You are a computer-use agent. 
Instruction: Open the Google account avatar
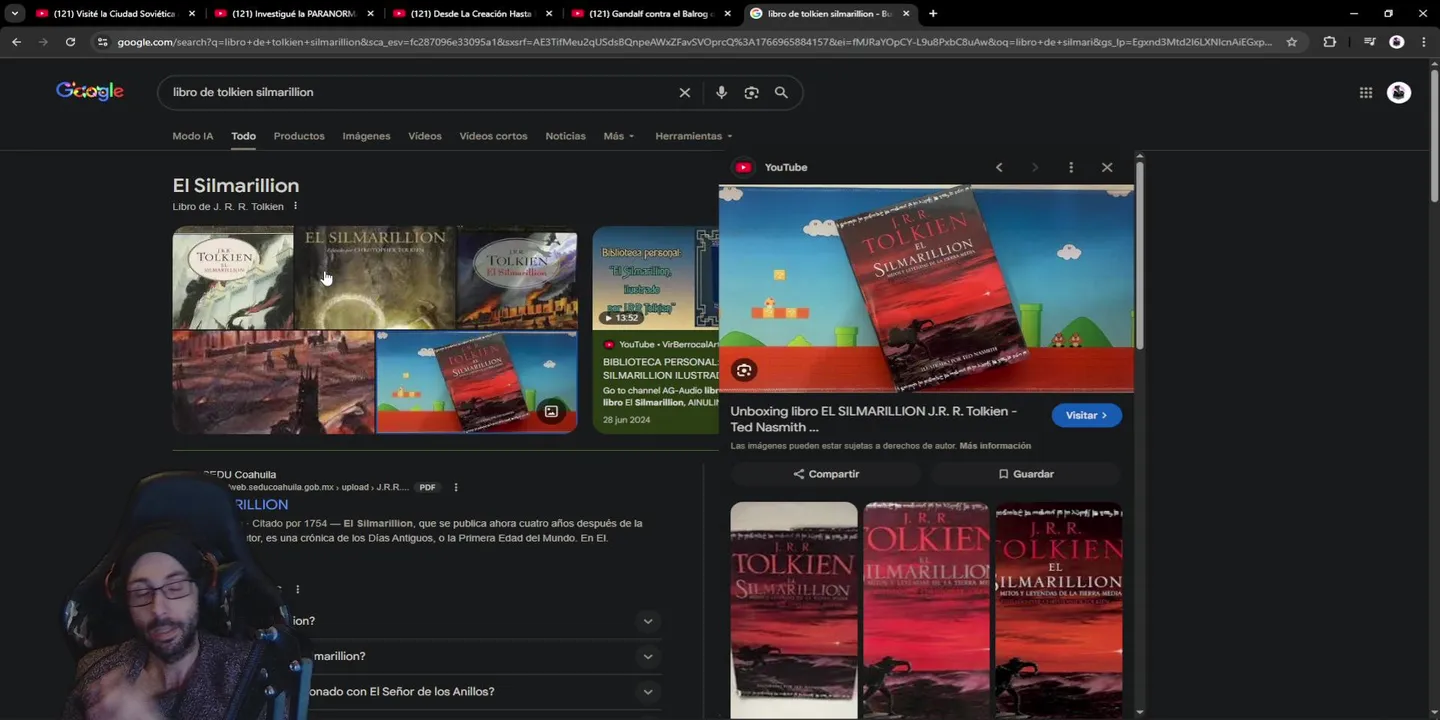tap(1399, 92)
